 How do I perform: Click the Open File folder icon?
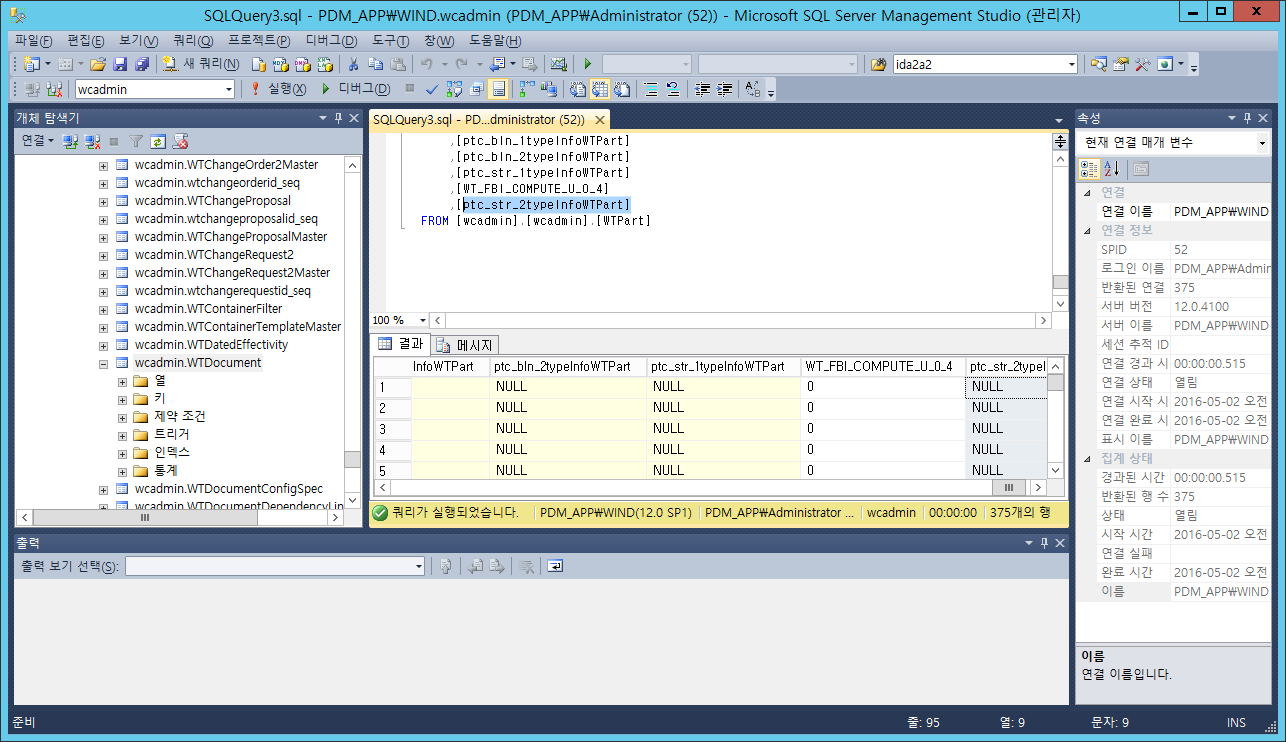(x=98, y=64)
